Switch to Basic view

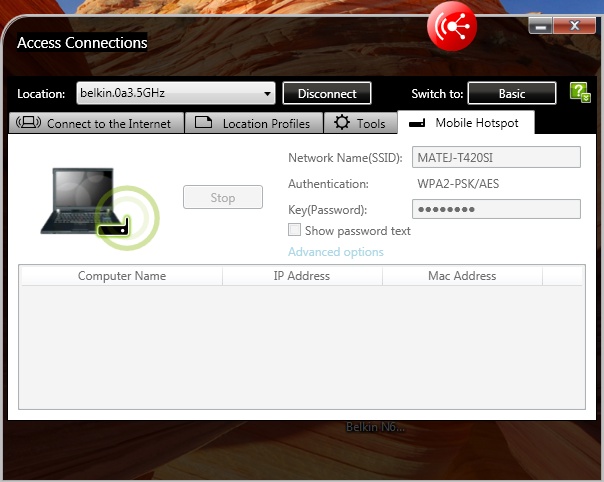point(512,94)
